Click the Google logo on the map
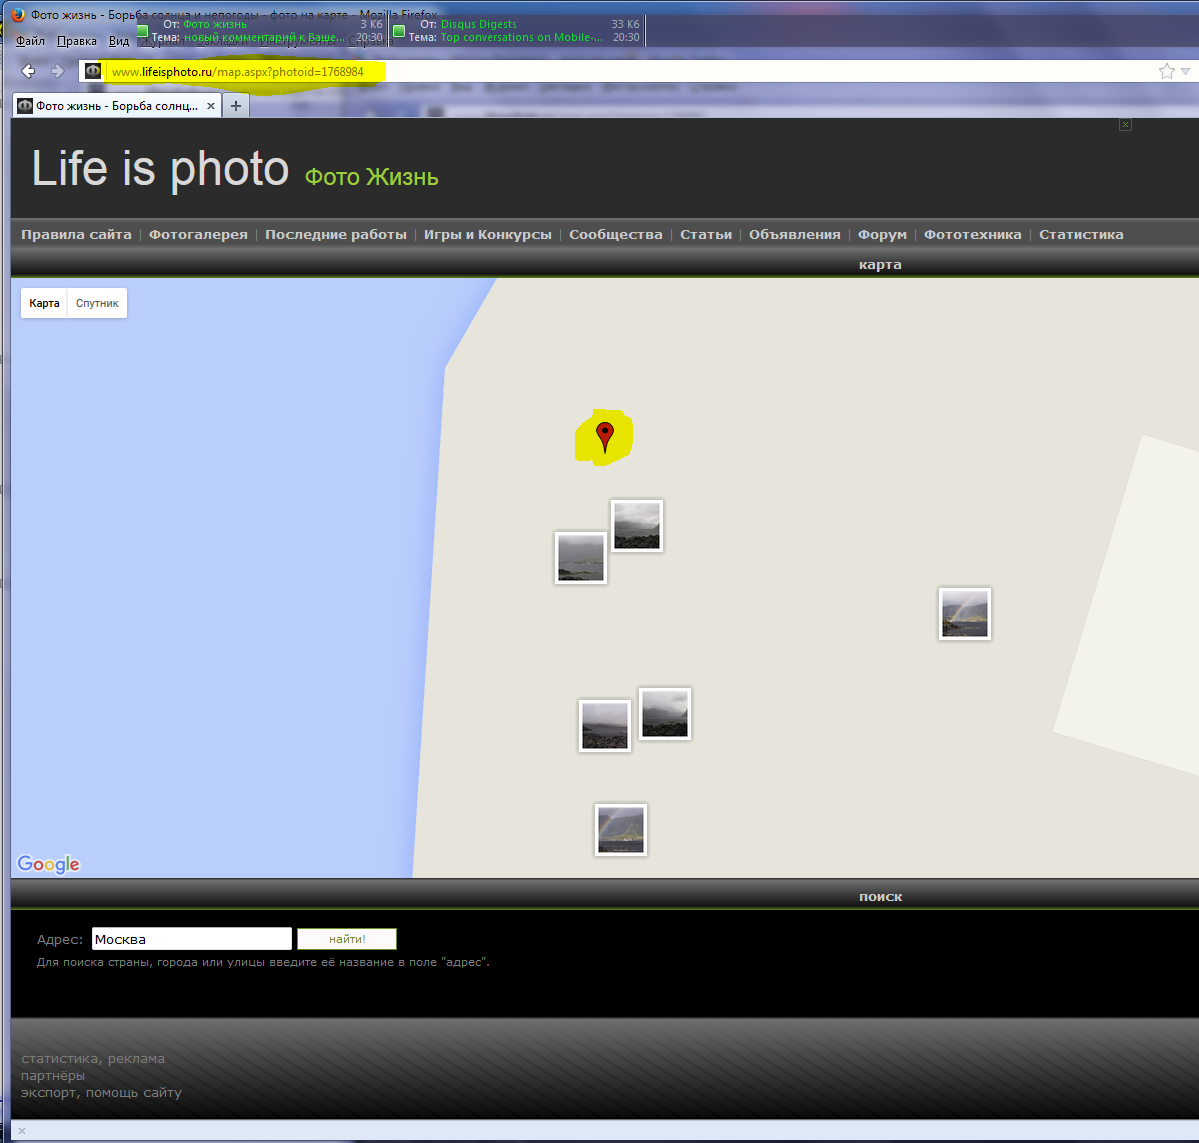 pos(48,864)
